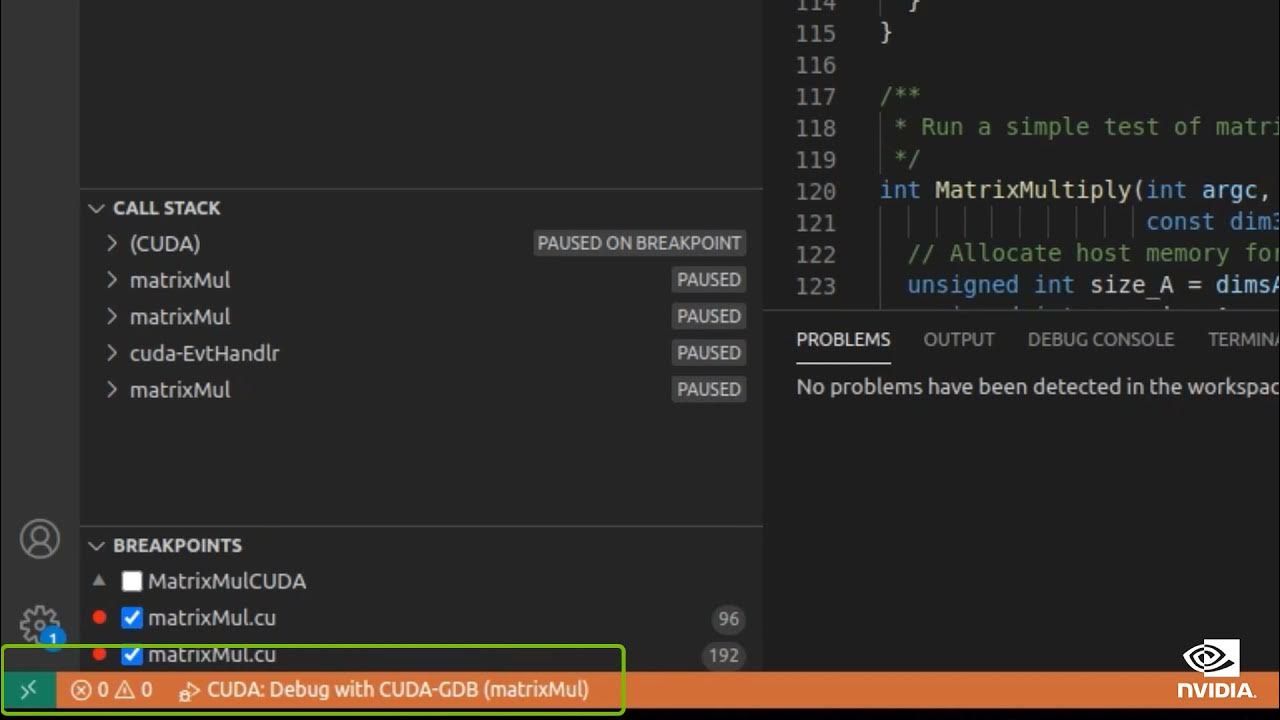Screen dimensions: 1280x720
Task: Expand the last matrixMul thread
Action: click(112, 390)
